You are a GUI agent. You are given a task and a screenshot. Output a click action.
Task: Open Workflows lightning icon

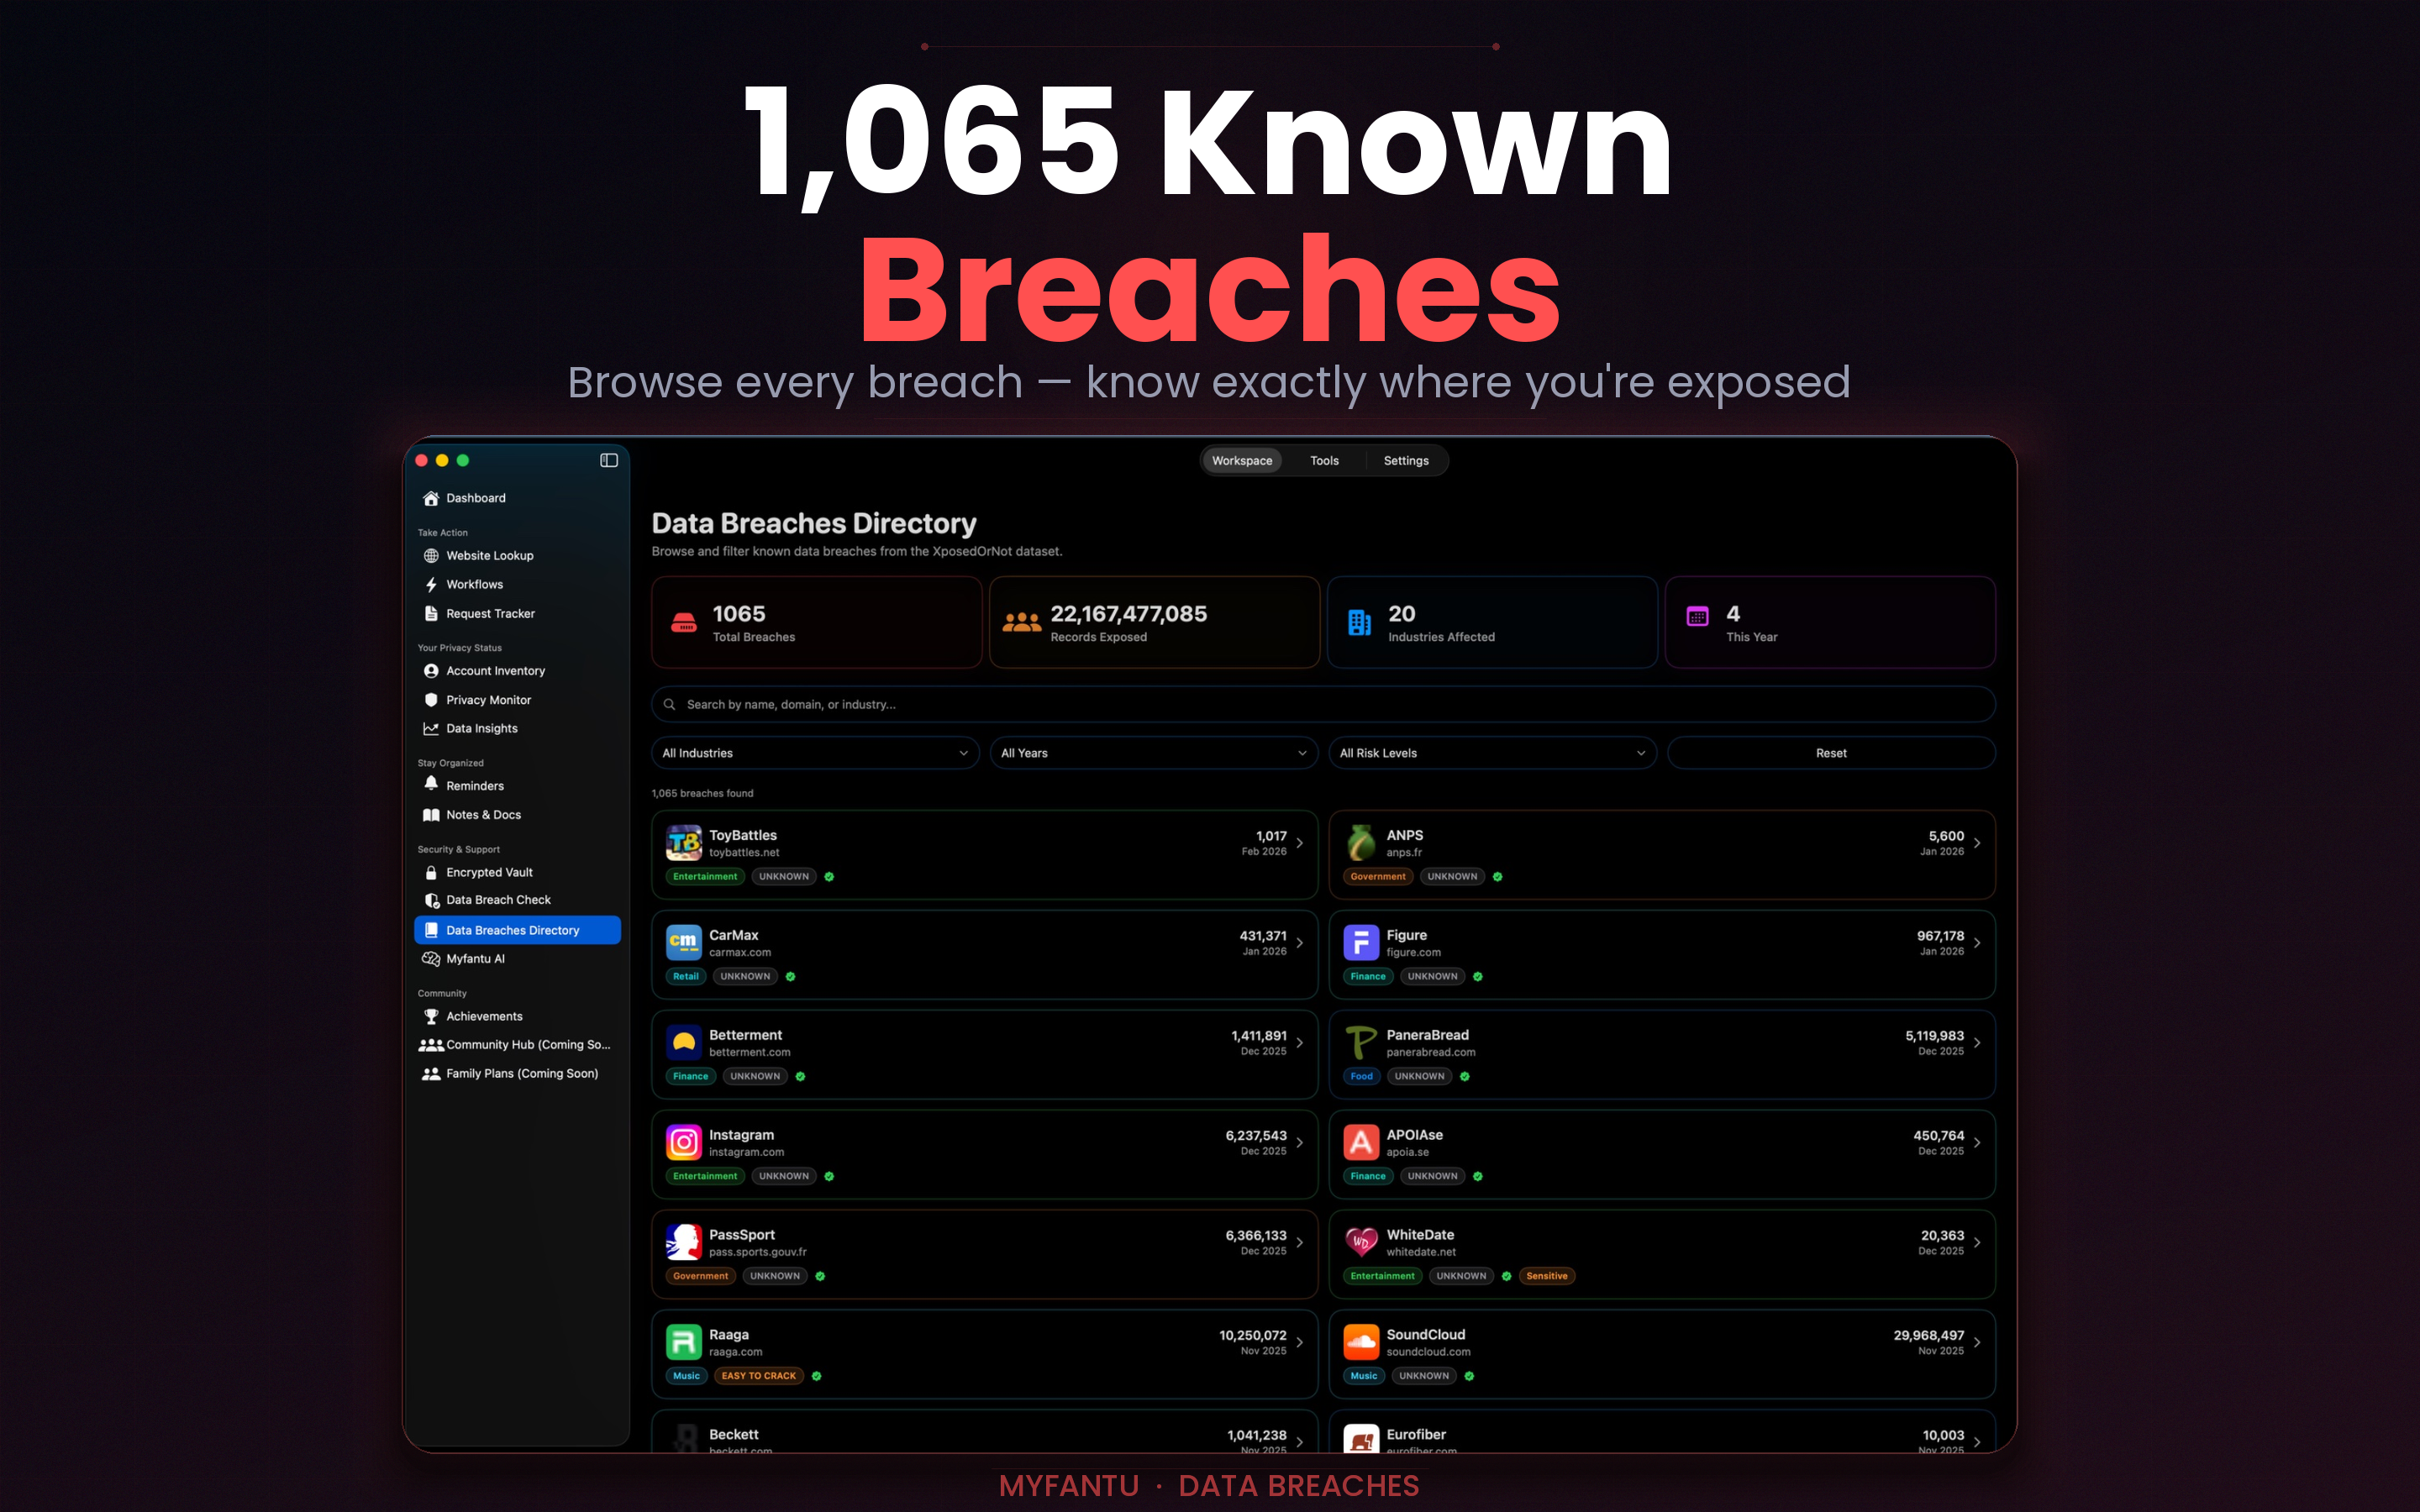point(431,585)
